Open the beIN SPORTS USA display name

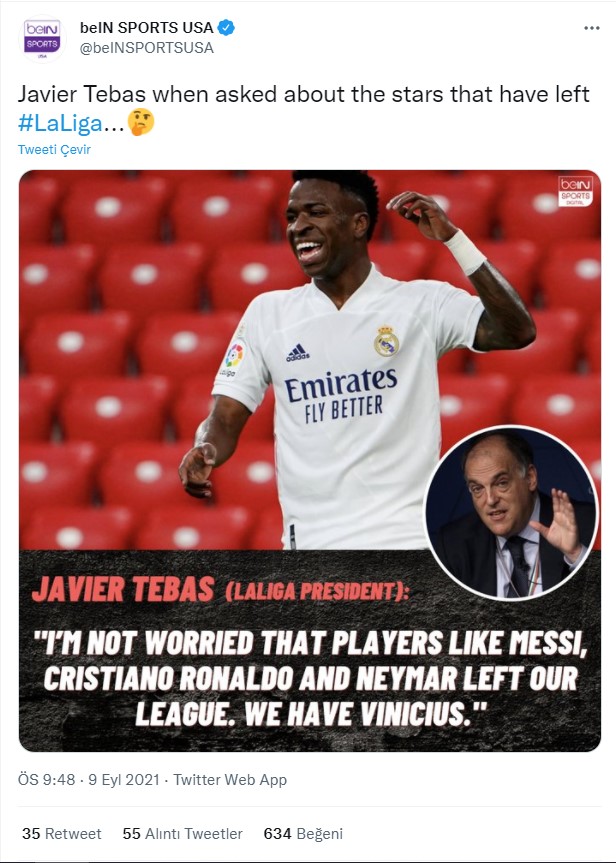coord(146,28)
